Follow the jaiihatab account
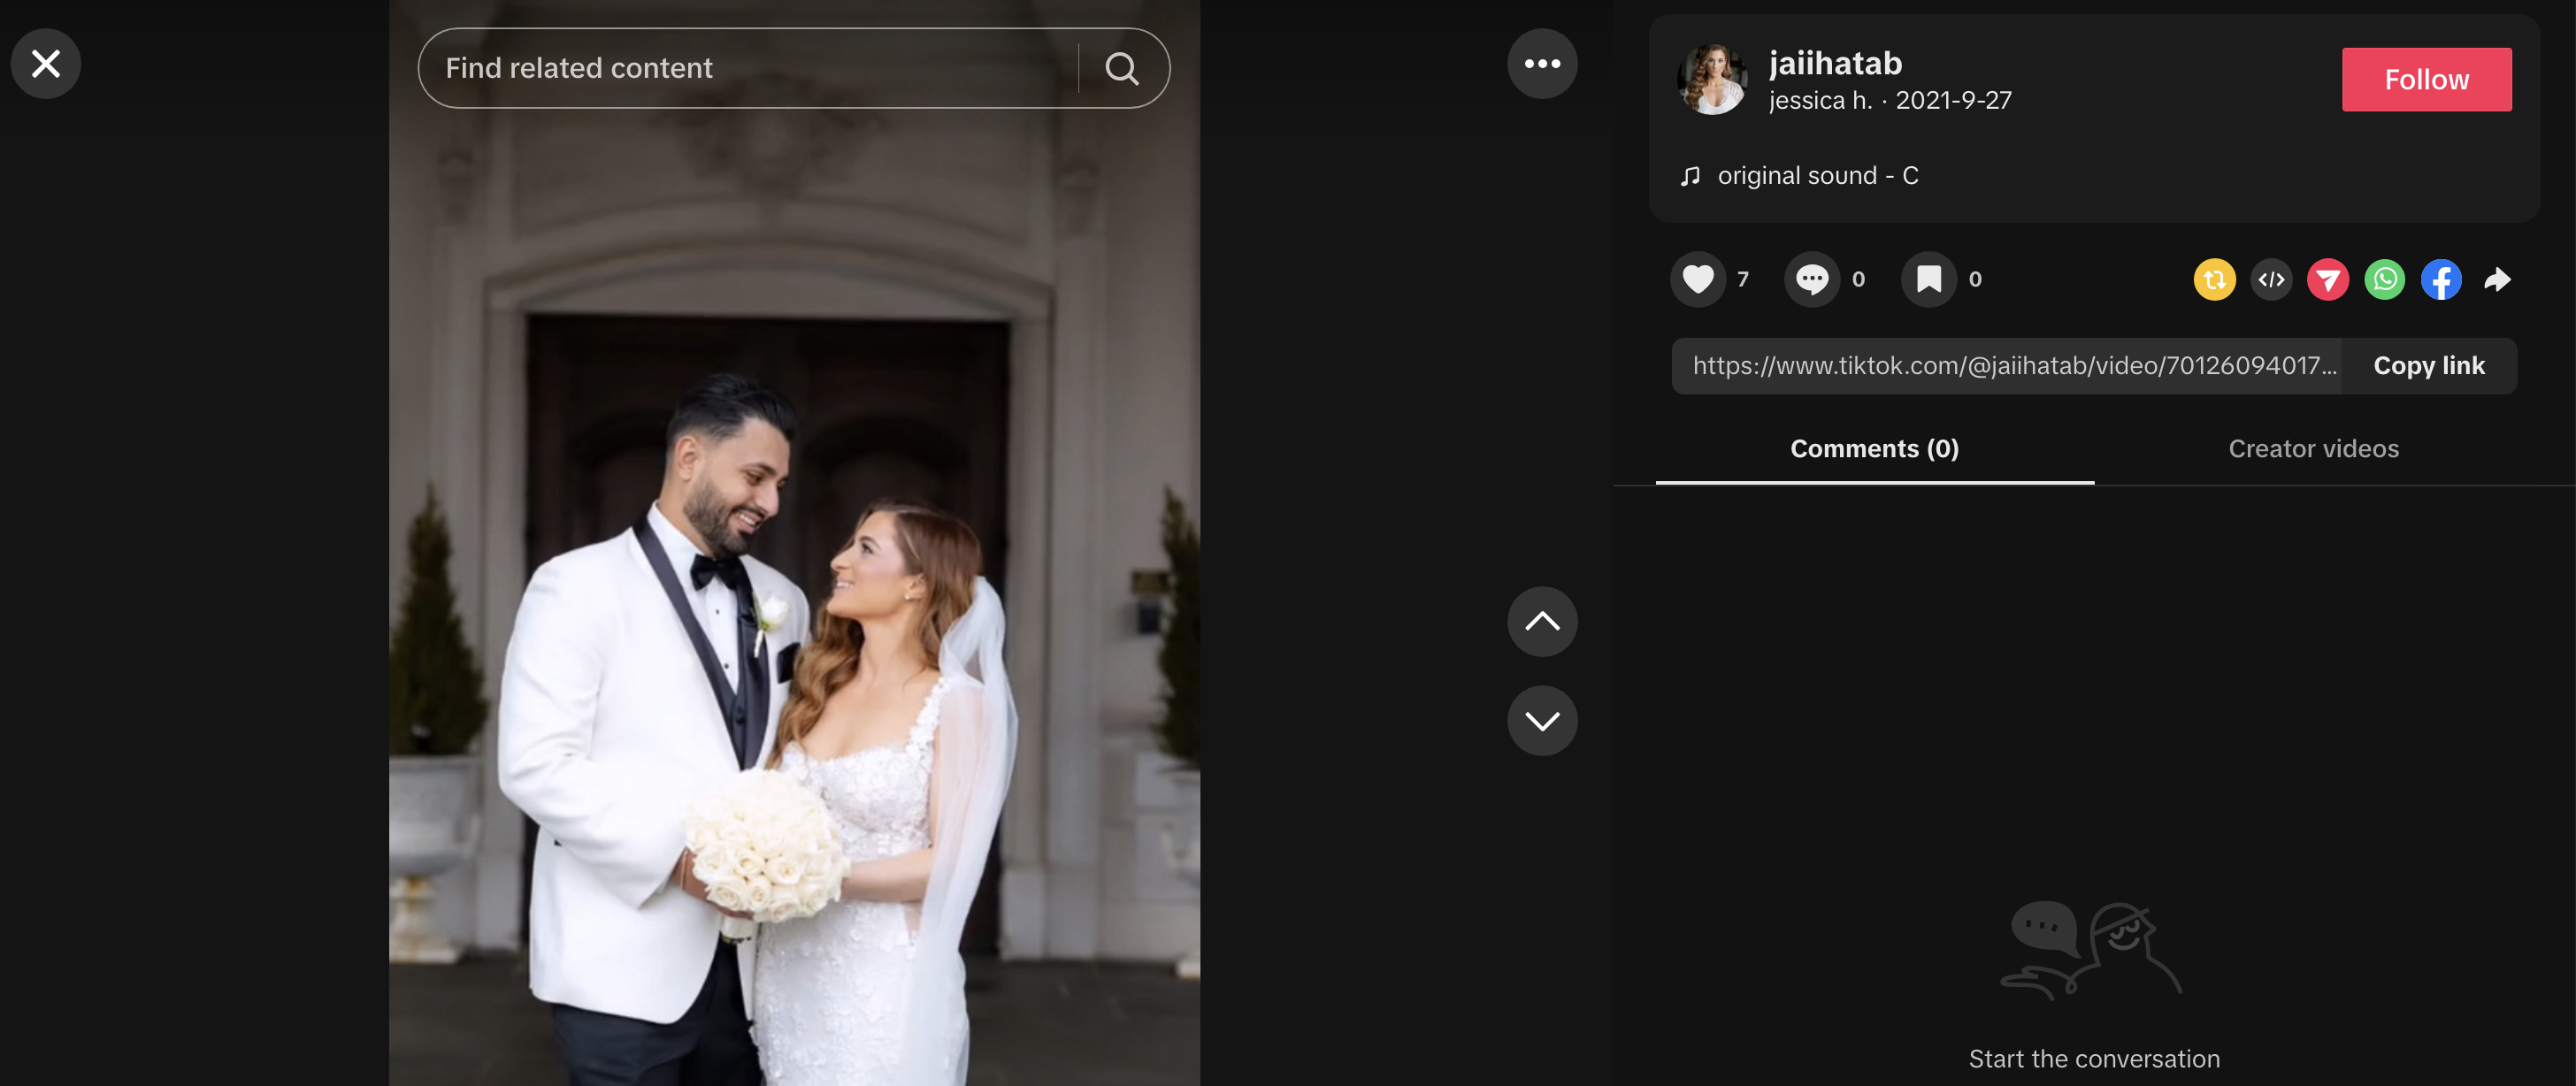The height and width of the screenshot is (1086, 2576). [x=2426, y=80]
